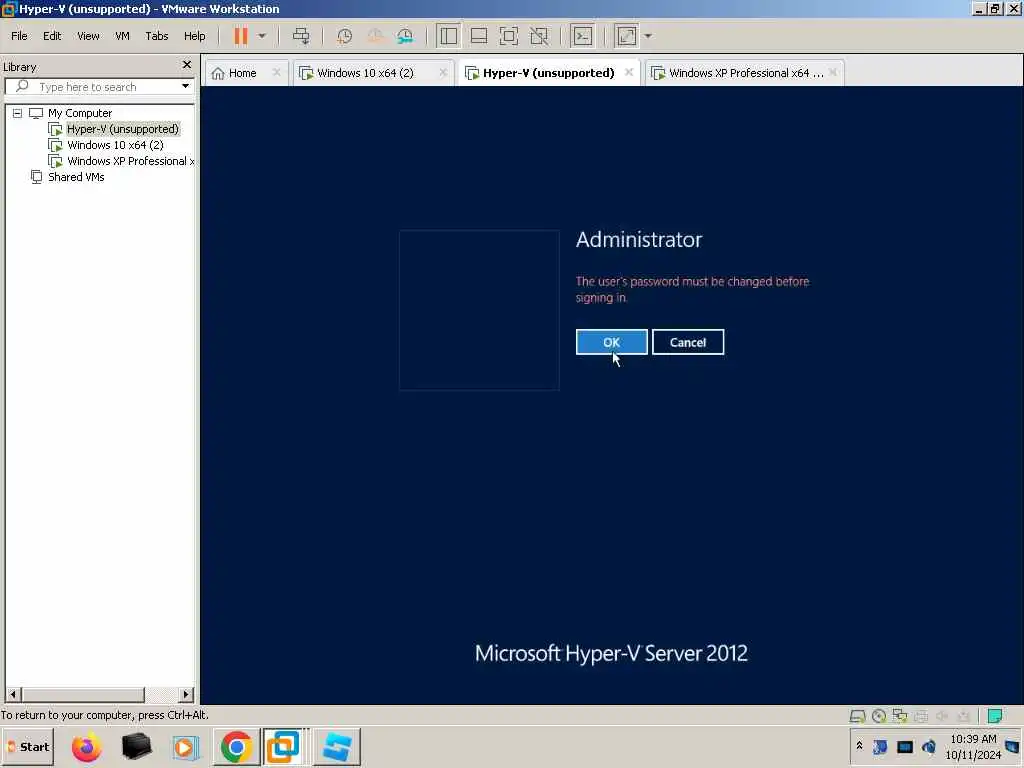Open Firefox from the taskbar
This screenshot has height=768, width=1024.
(86, 747)
